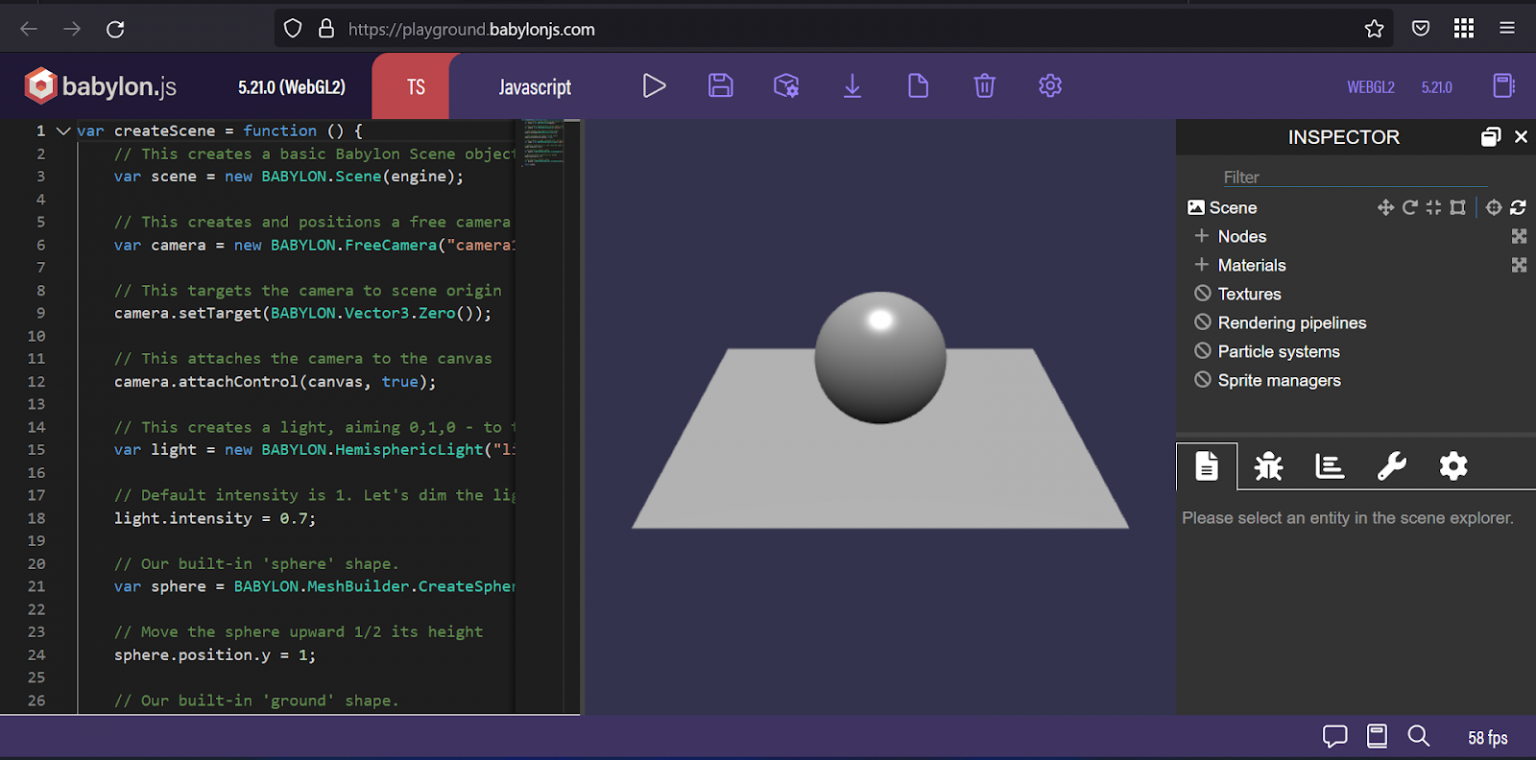Image resolution: width=1536 pixels, height=760 pixels.
Task: Run the playground scene
Action: 655,86
